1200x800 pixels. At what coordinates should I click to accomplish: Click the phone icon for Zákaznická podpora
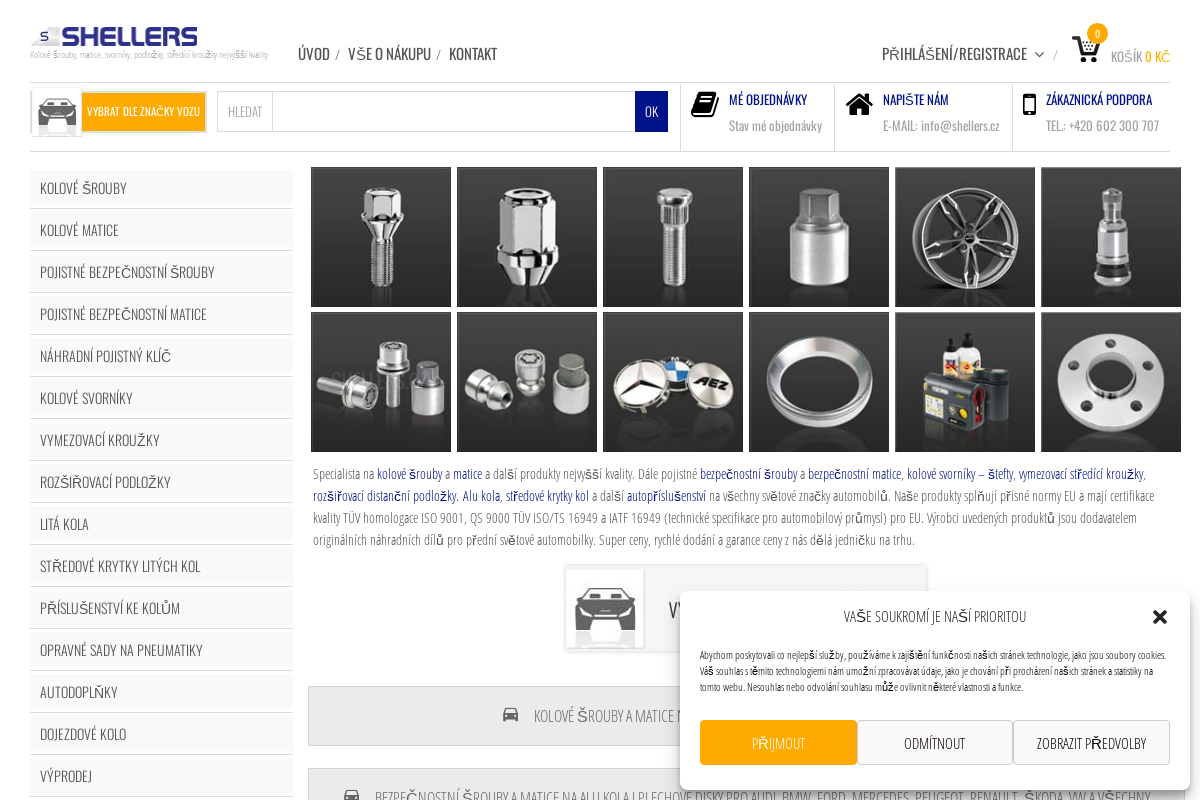(x=1029, y=104)
